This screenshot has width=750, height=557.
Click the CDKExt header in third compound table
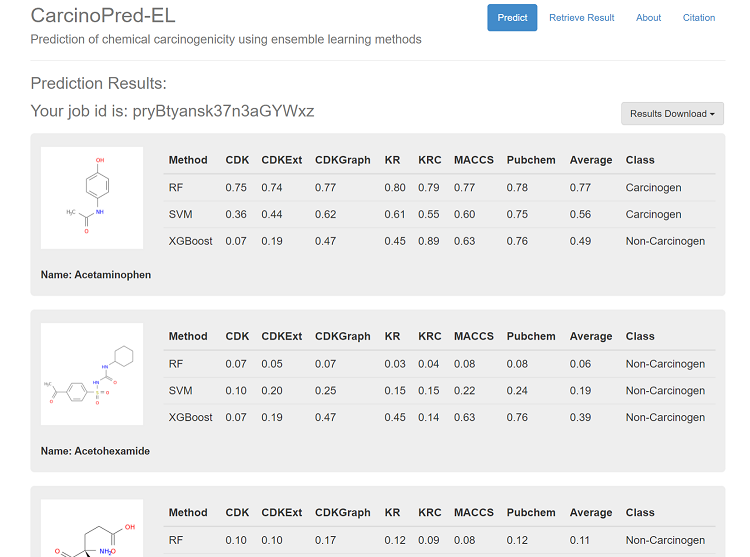pos(281,513)
